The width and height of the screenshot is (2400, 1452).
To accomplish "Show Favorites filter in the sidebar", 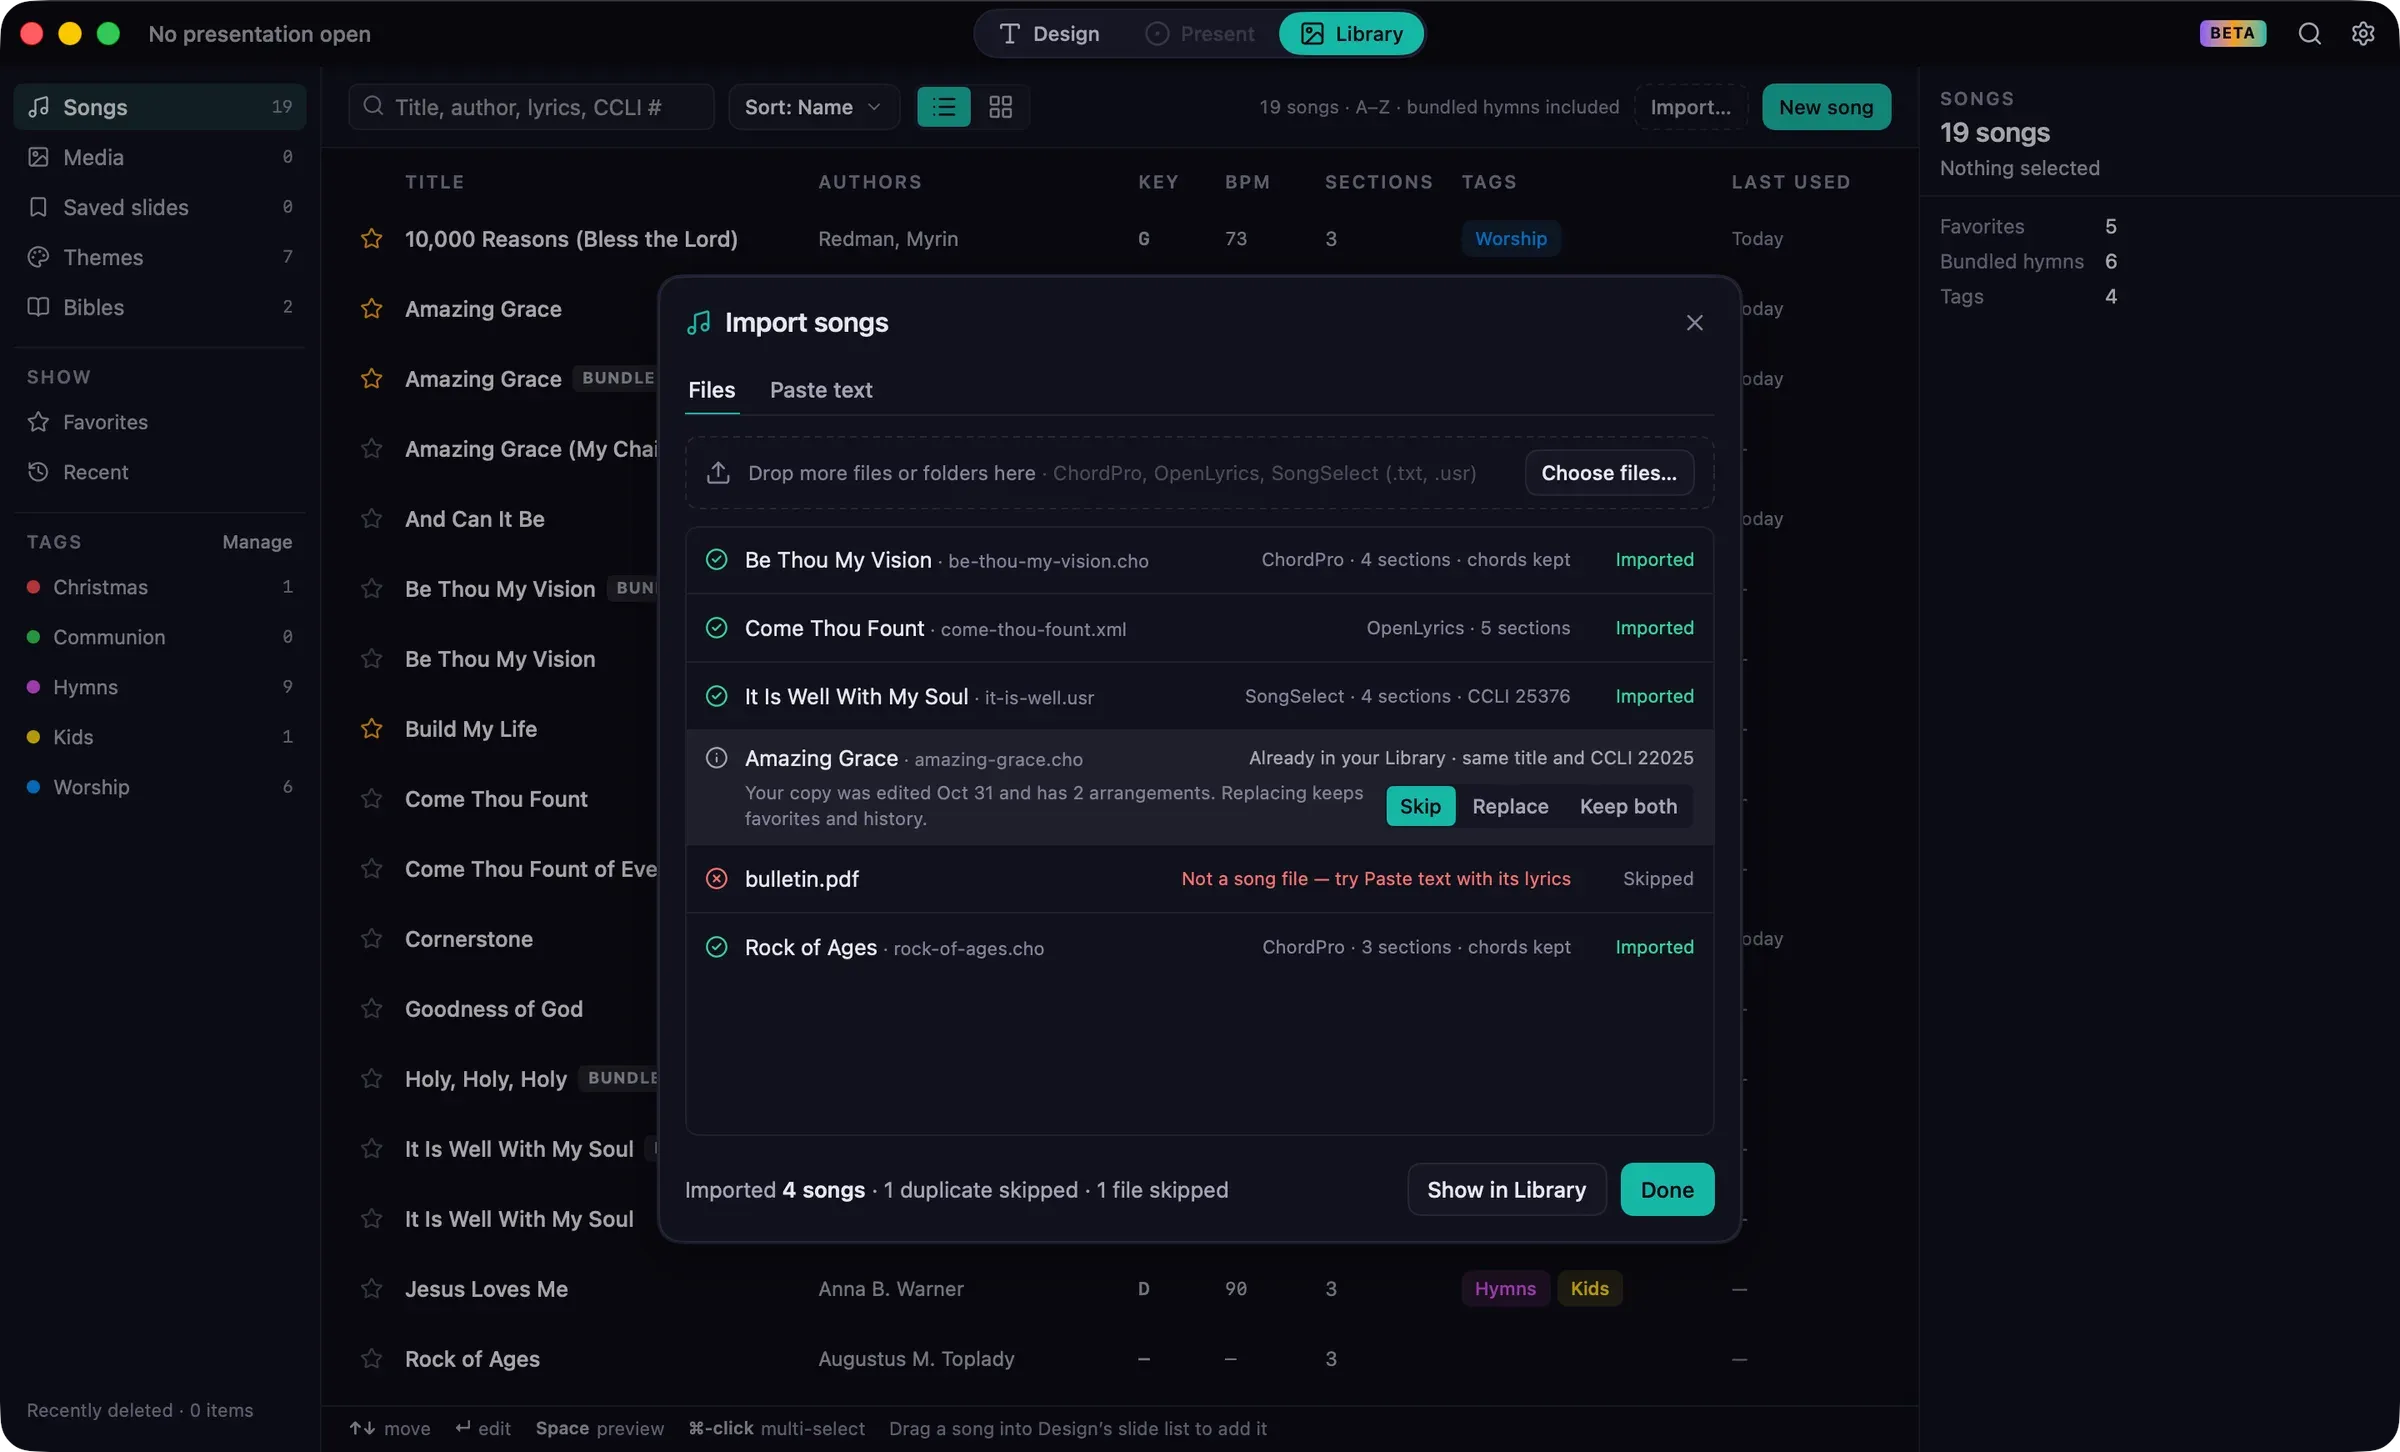I will click(x=160, y=422).
